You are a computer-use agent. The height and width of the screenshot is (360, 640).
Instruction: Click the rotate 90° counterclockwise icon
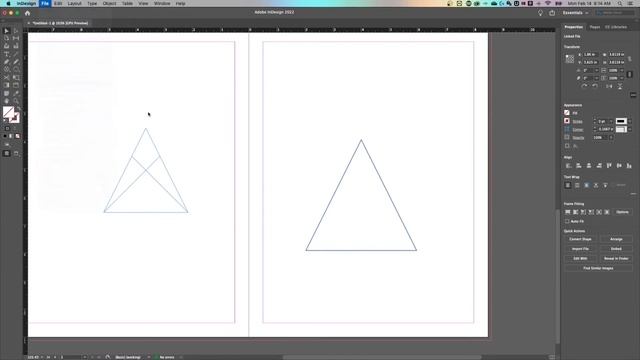pos(595,86)
